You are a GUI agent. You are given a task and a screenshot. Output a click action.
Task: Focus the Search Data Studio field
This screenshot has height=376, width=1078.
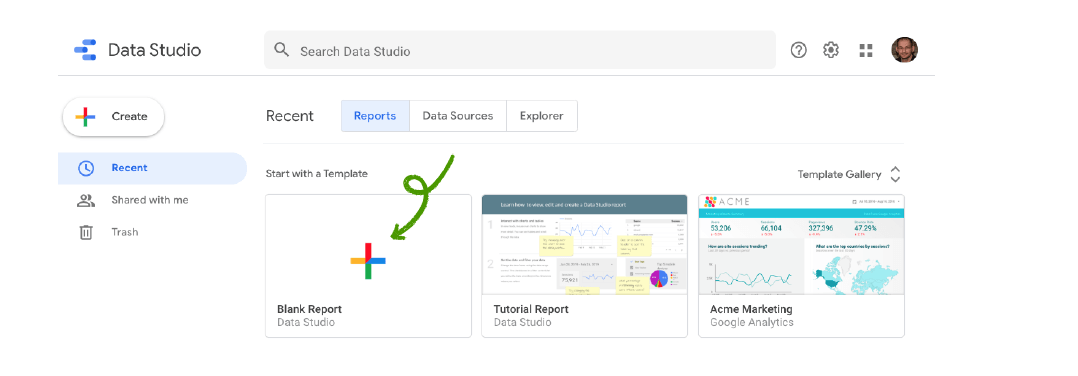(520, 51)
